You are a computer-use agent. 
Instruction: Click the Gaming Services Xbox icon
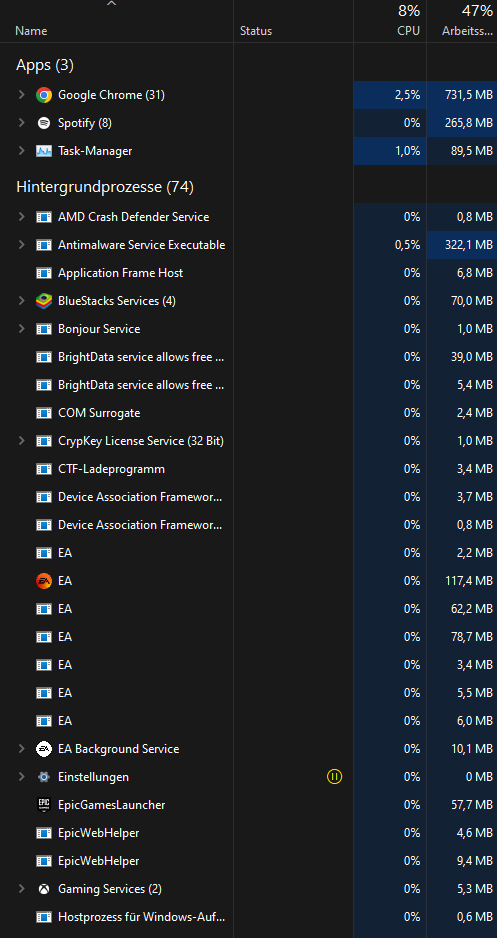click(44, 889)
